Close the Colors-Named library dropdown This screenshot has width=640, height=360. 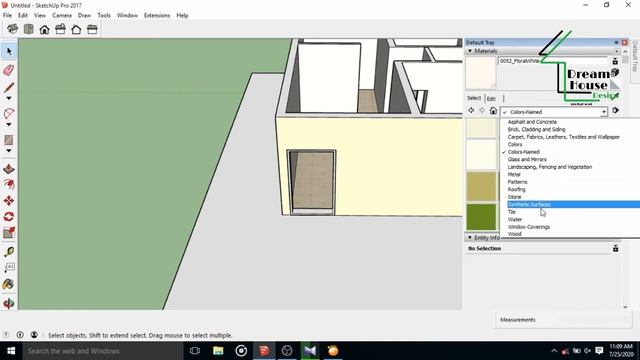click(603, 112)
